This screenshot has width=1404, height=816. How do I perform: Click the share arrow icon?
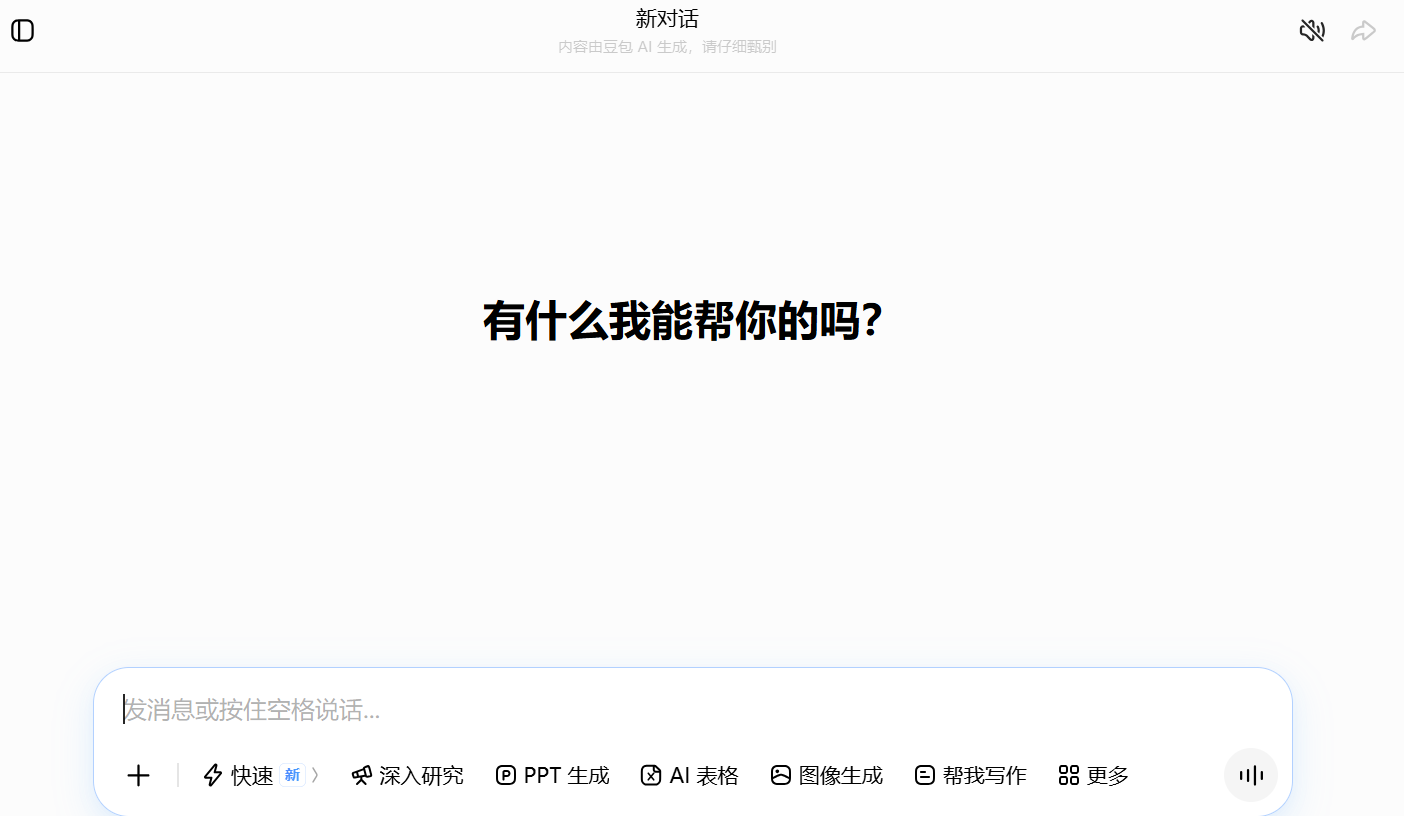point(1364,31)
